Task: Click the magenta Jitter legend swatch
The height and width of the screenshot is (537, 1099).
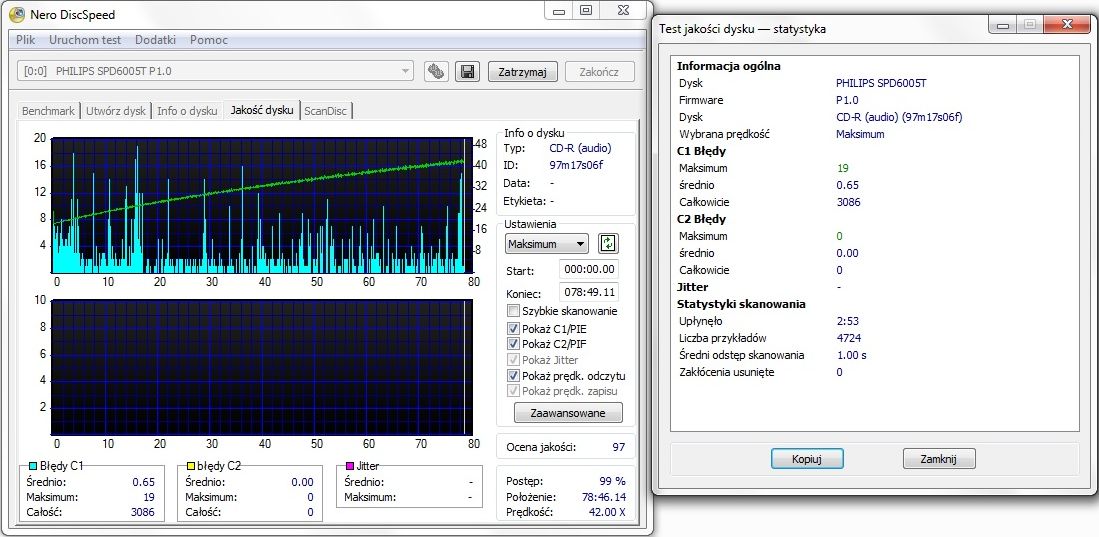Action: pyautogui.click(x=349, y=465)
